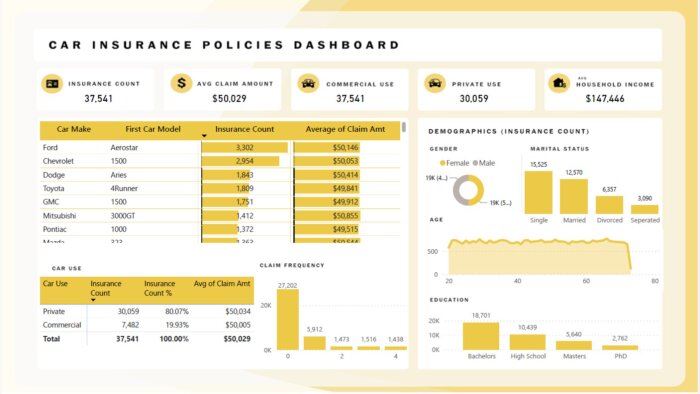Click the 27,202 claim frequency label

288,286
